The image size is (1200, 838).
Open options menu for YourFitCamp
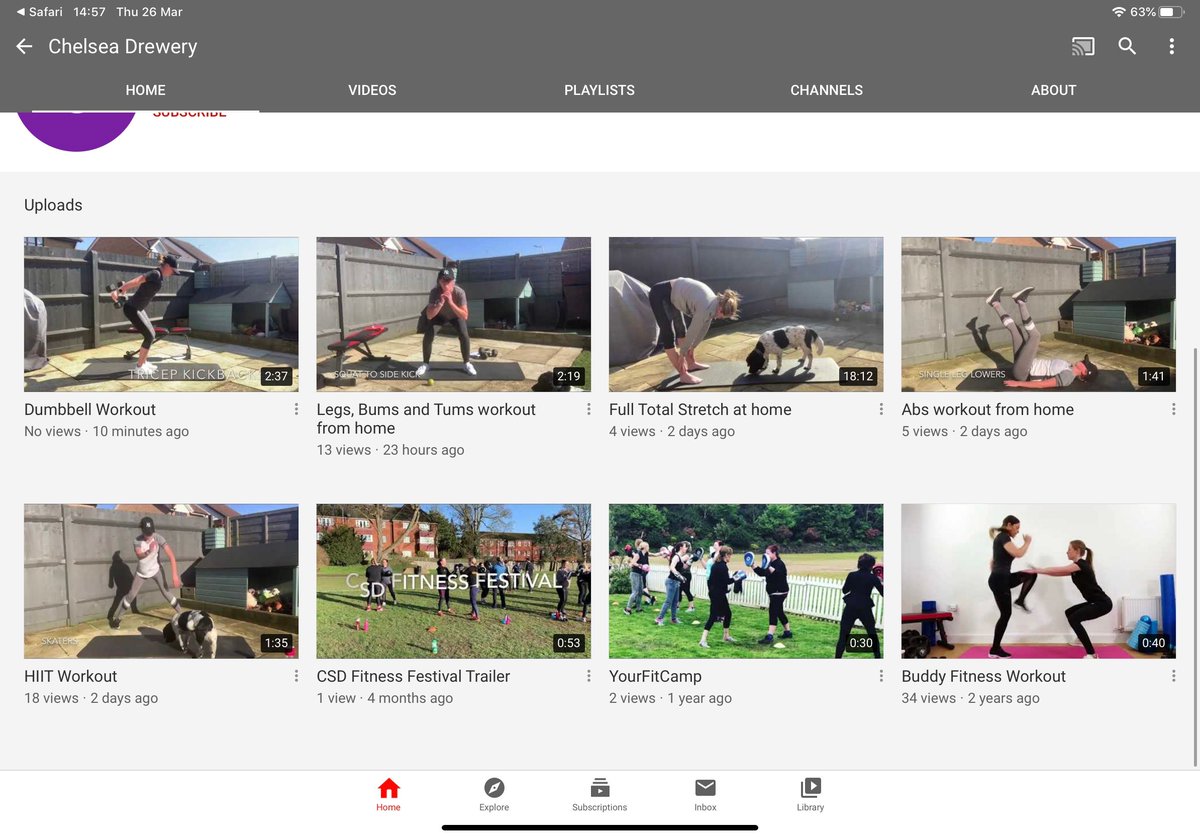coord(881,676)
